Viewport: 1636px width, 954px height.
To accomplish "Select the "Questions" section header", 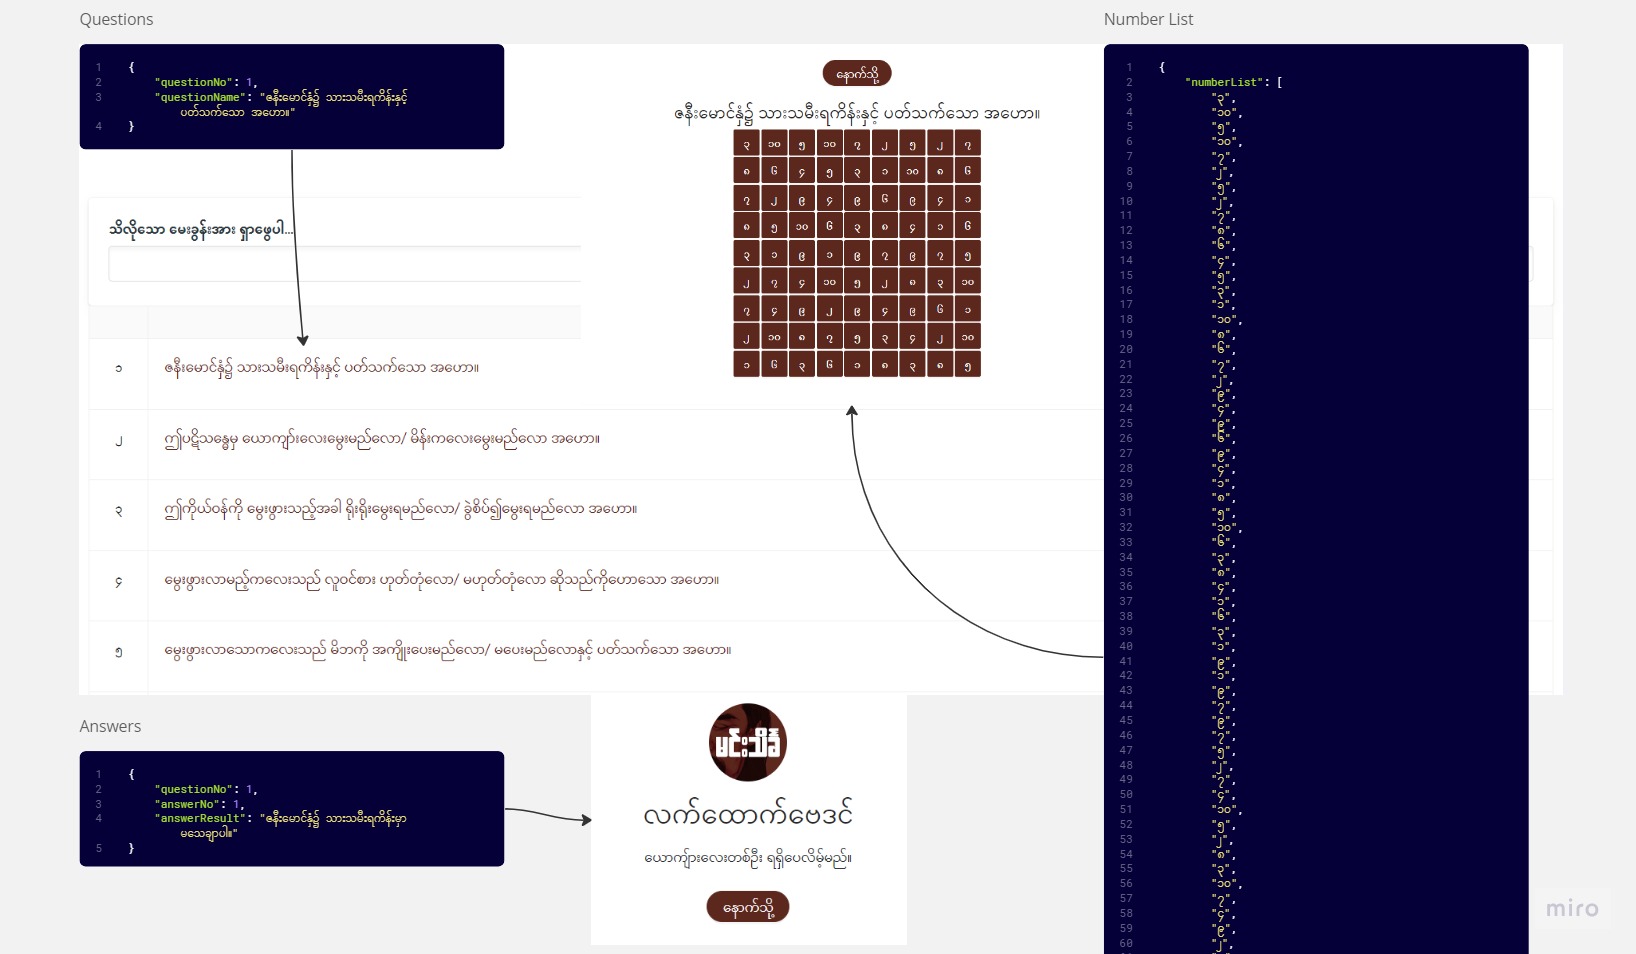I will tap(117, 19).
